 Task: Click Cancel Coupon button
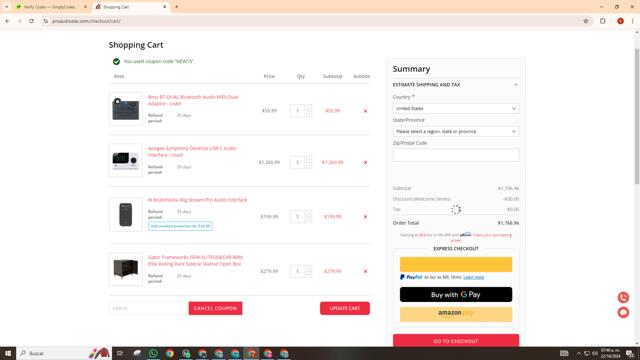(x=215, y=308)
